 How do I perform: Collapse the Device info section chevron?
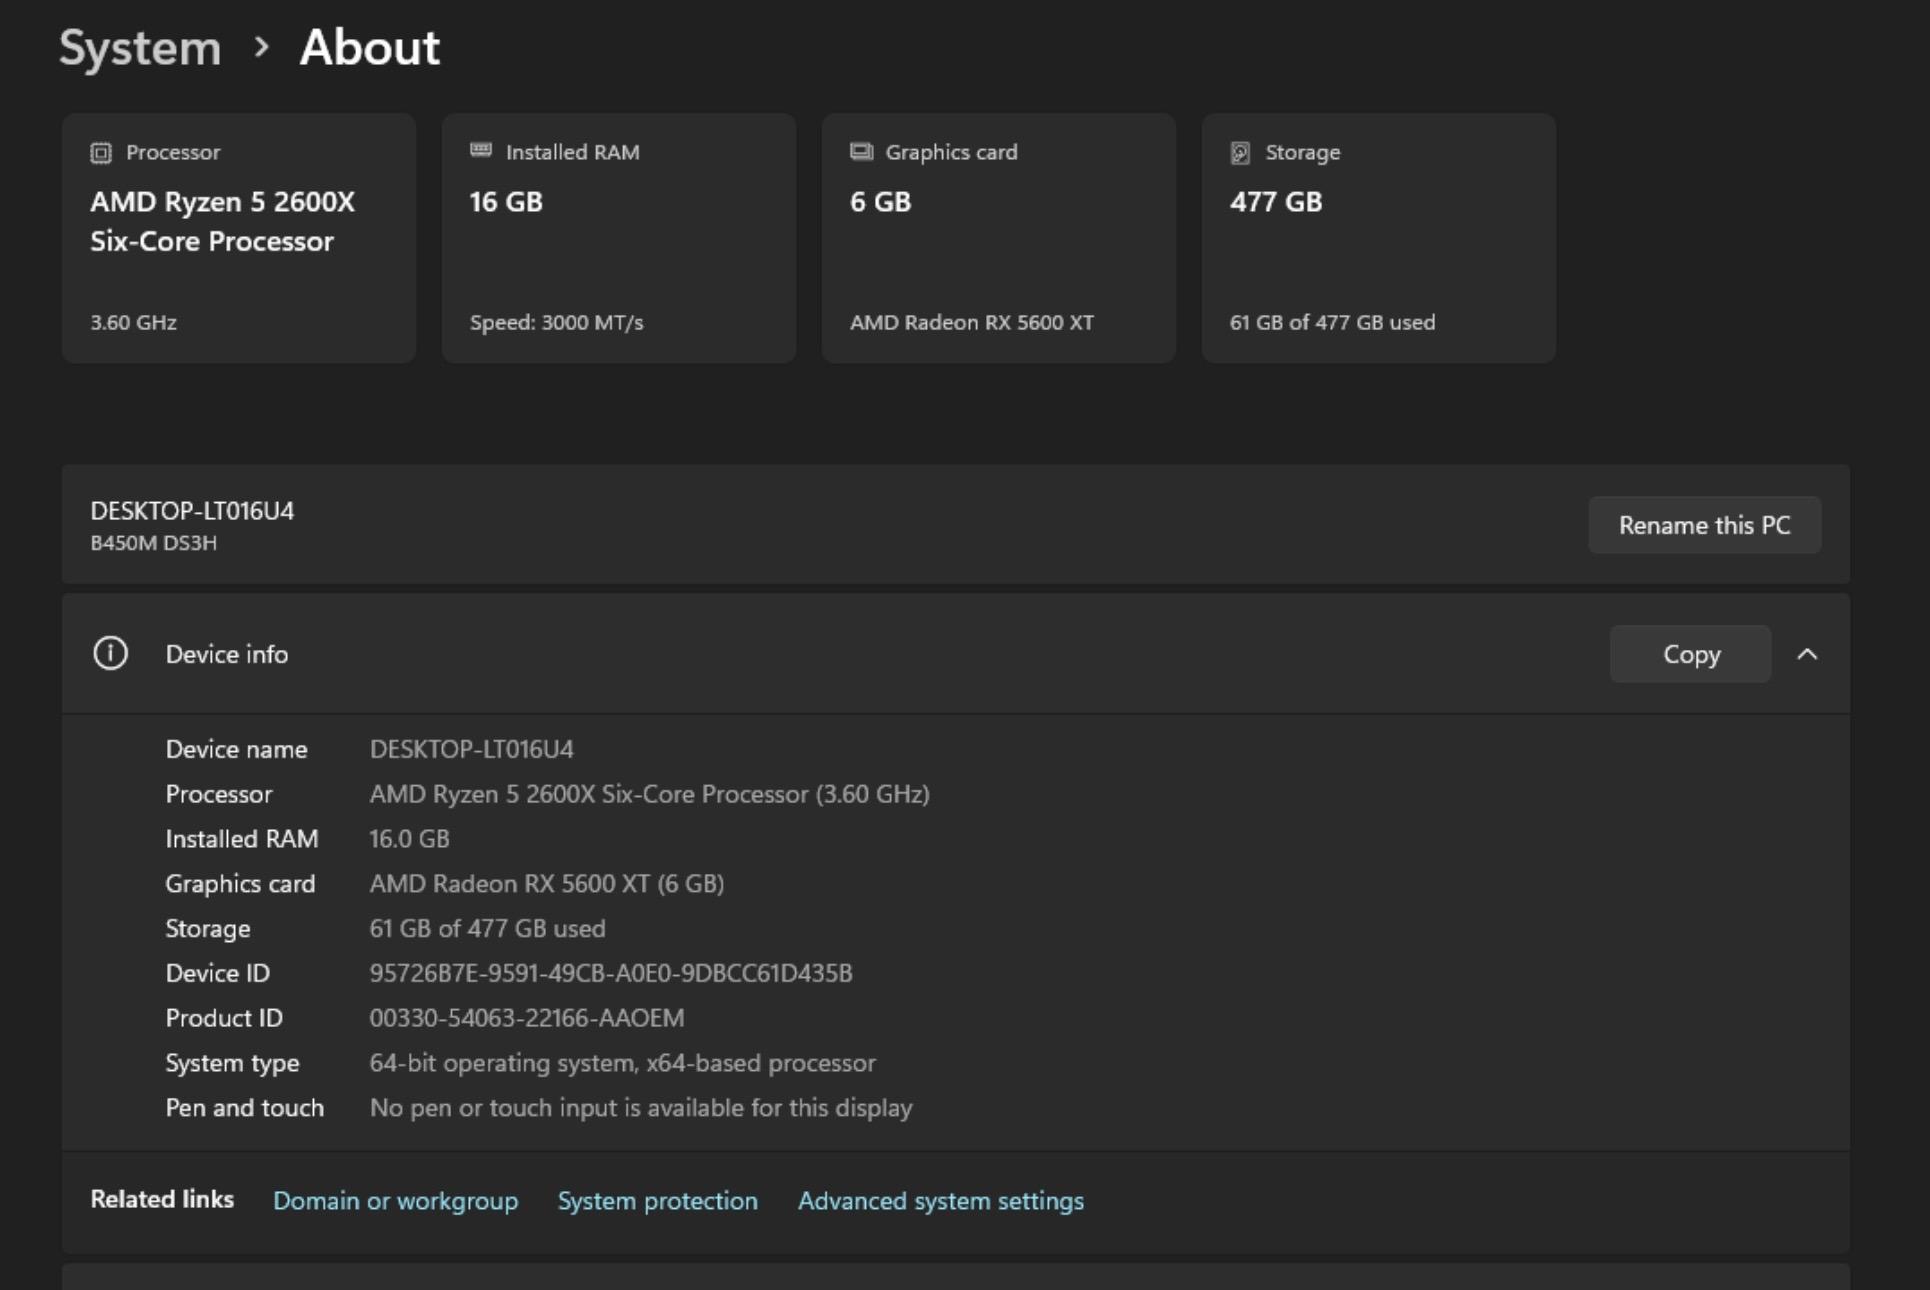(x=1807, y=654)
